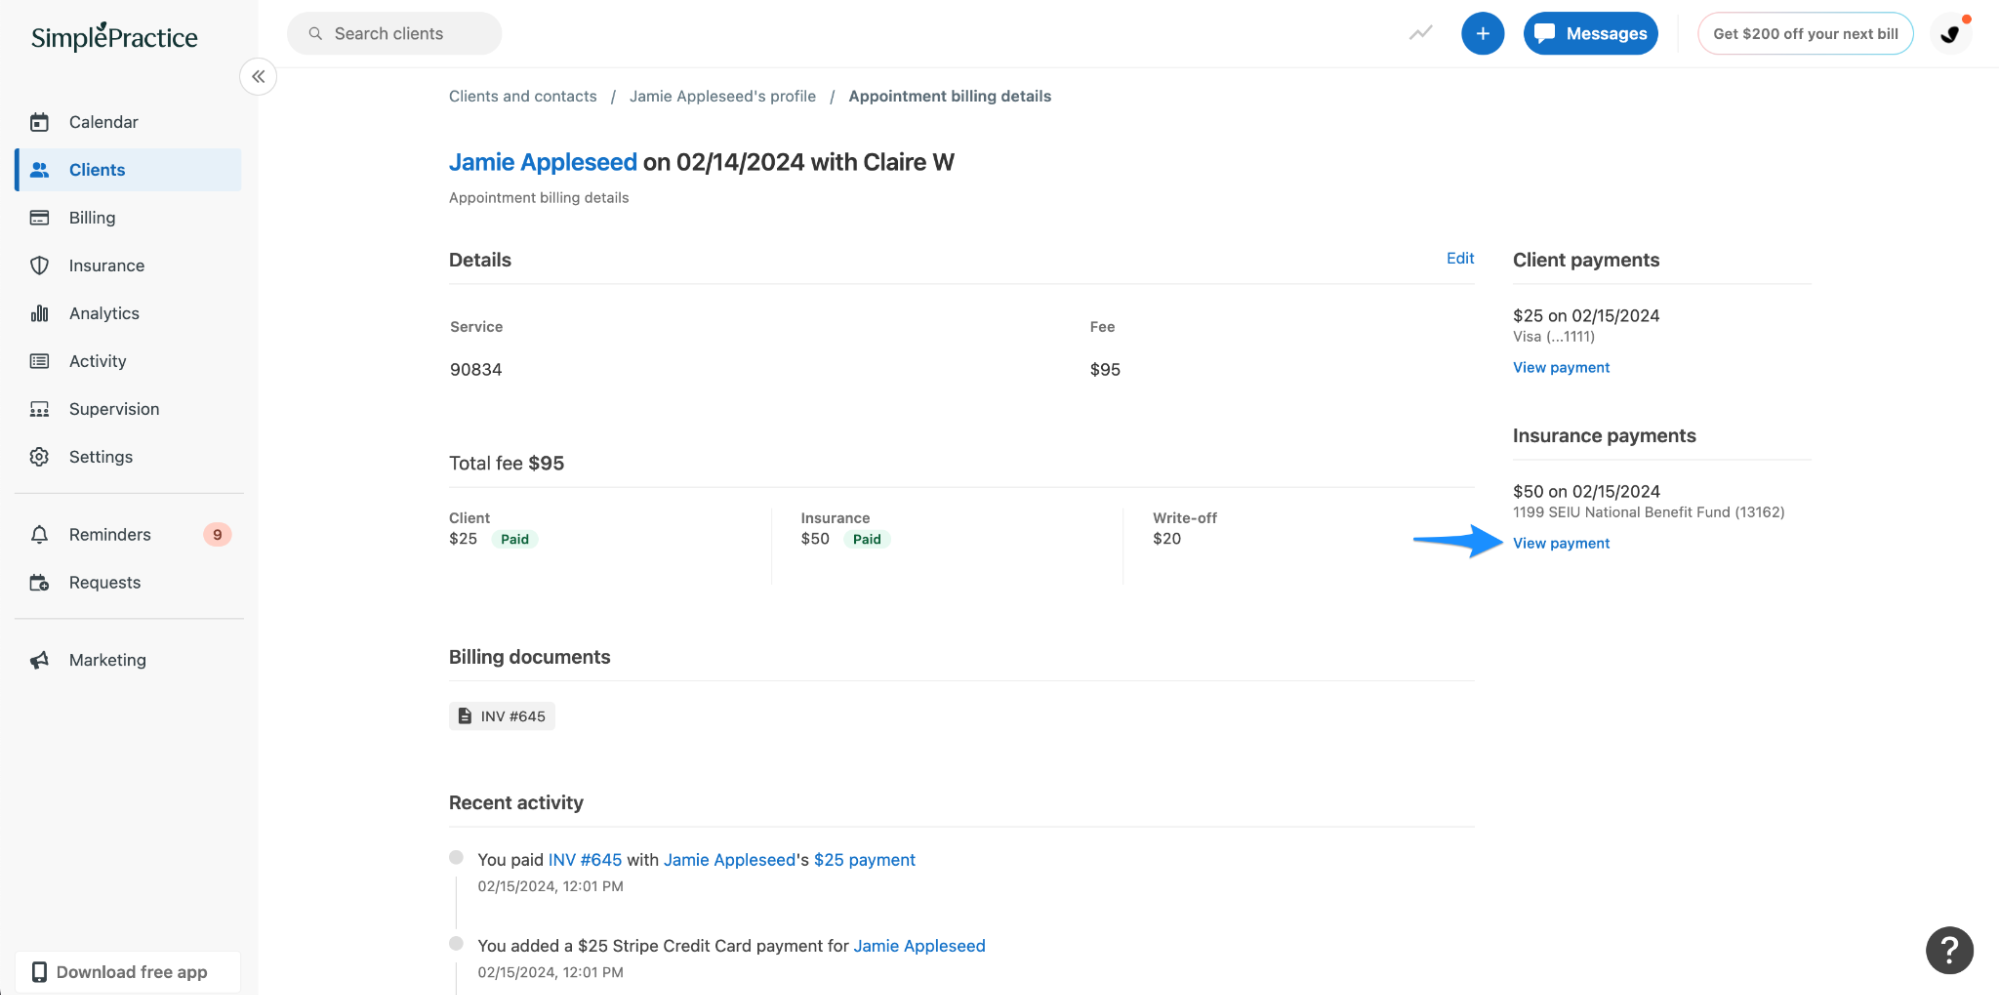1999x995 pixels.
Task: Click the Reminders bell icon
Action: click(39, 534)
